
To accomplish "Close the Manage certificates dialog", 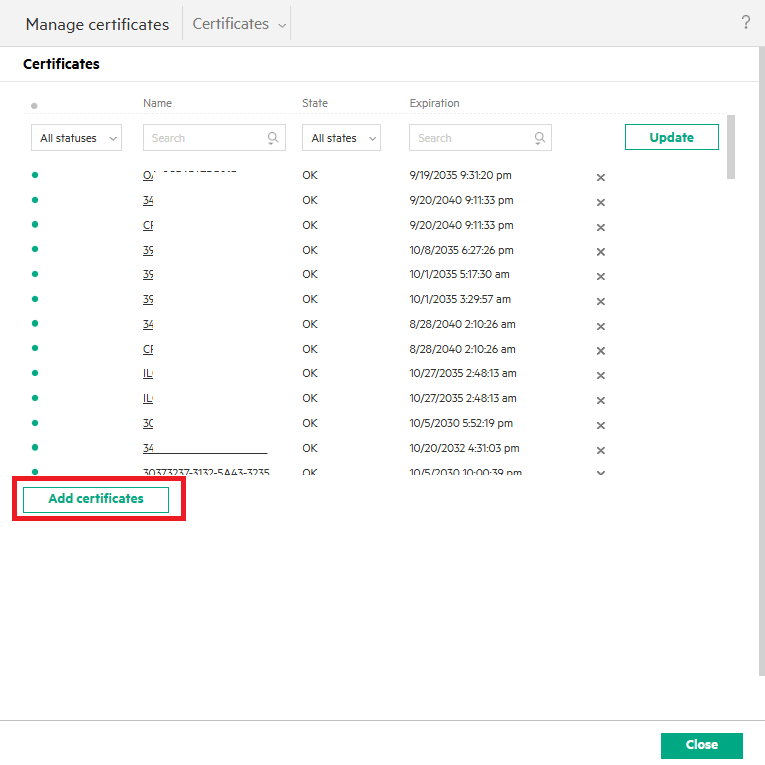I will click(x=701, y=745).
